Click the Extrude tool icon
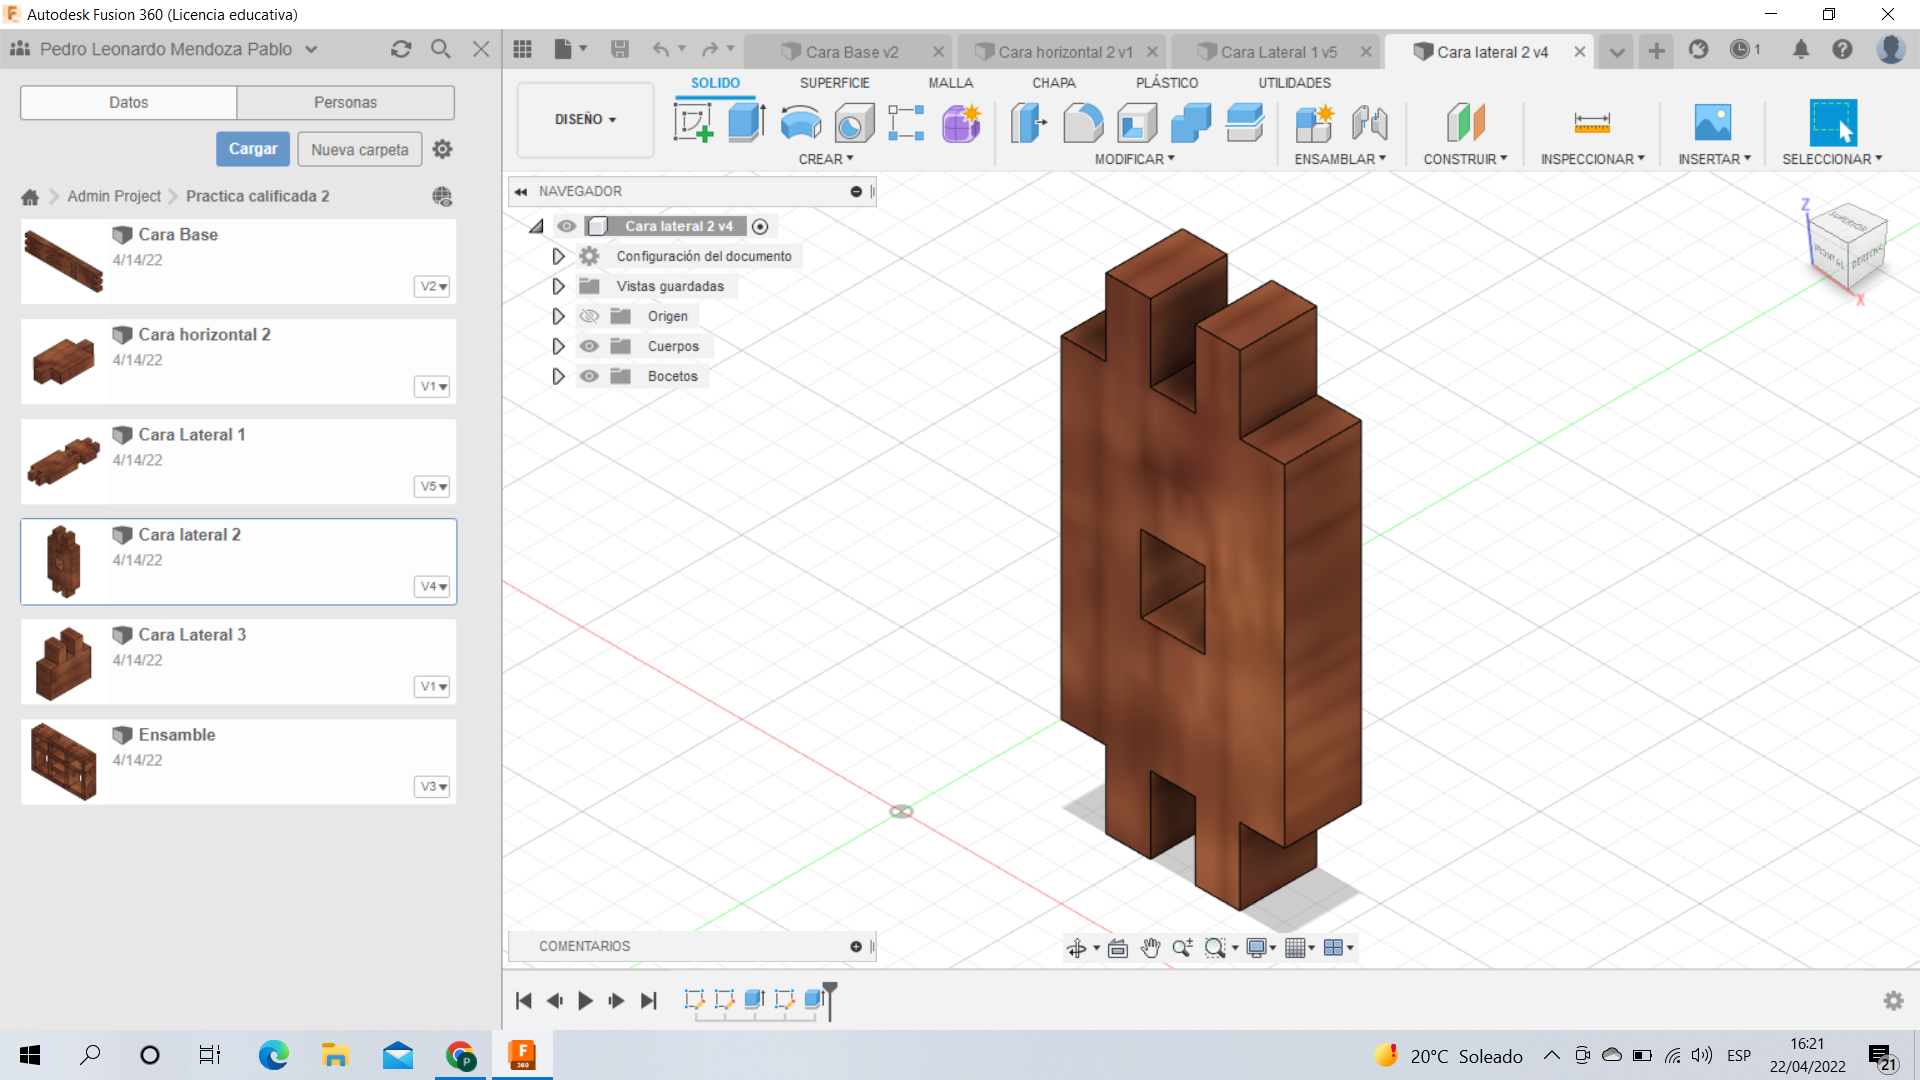 point(746,123)
